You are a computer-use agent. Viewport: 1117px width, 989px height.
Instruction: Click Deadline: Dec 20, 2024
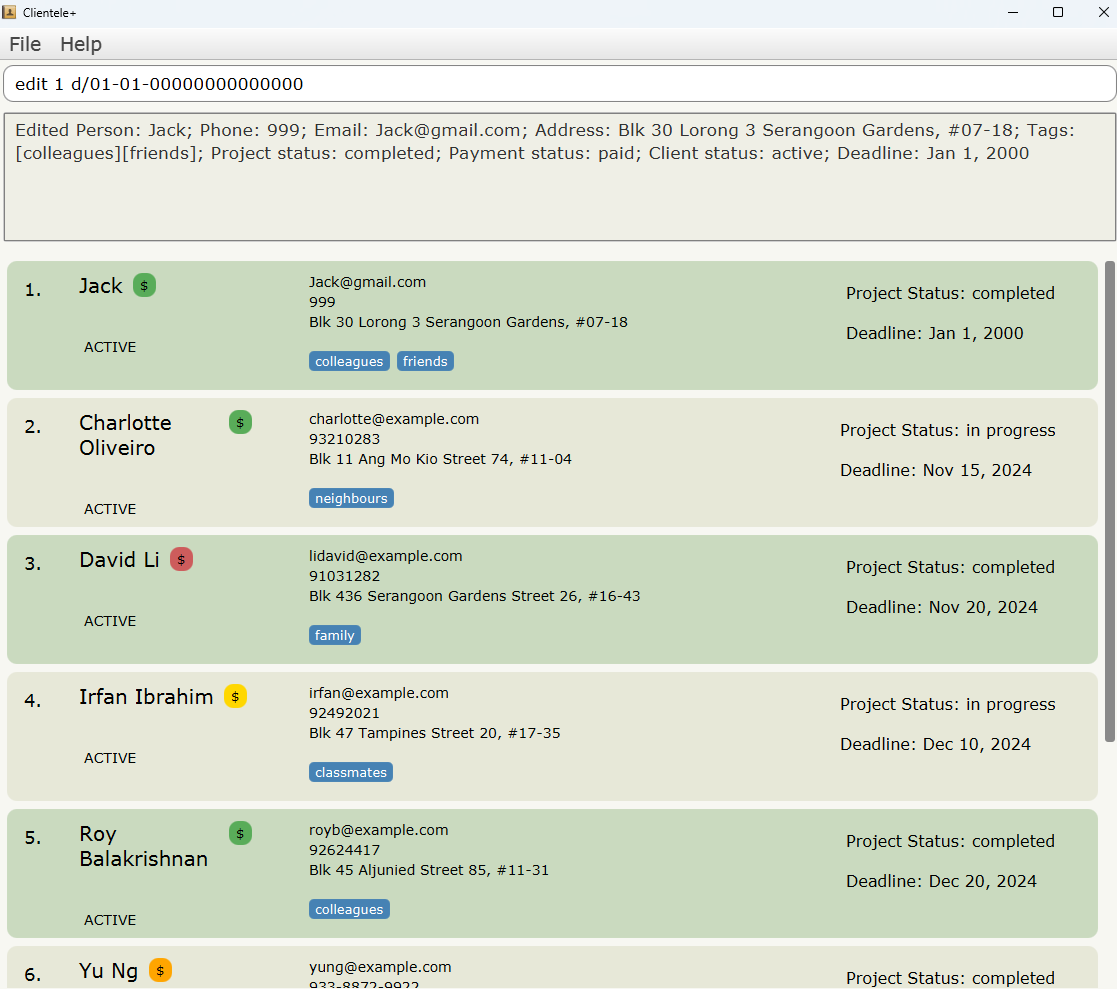[x=941, y=881]
